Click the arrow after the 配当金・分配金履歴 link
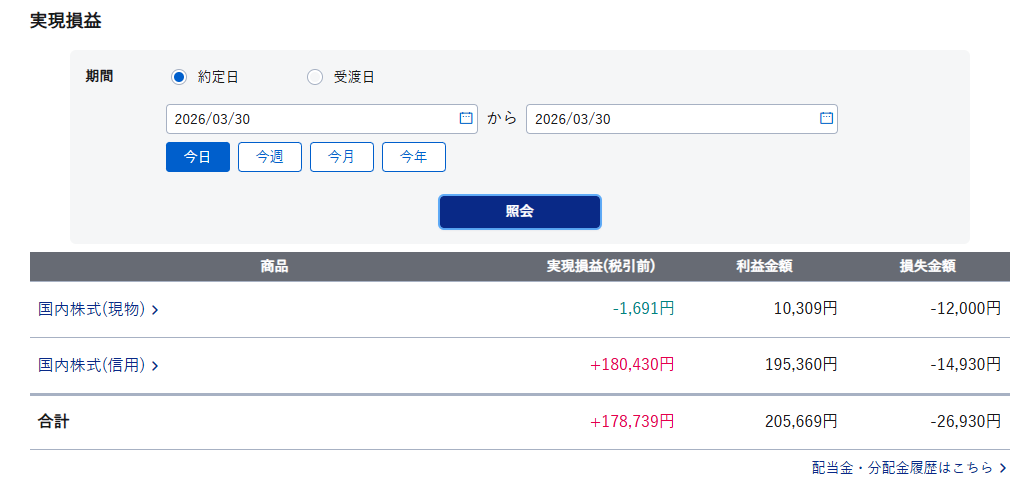Image resolution: width=1022 pixels, height=492 pixels. coord(1003,468)
